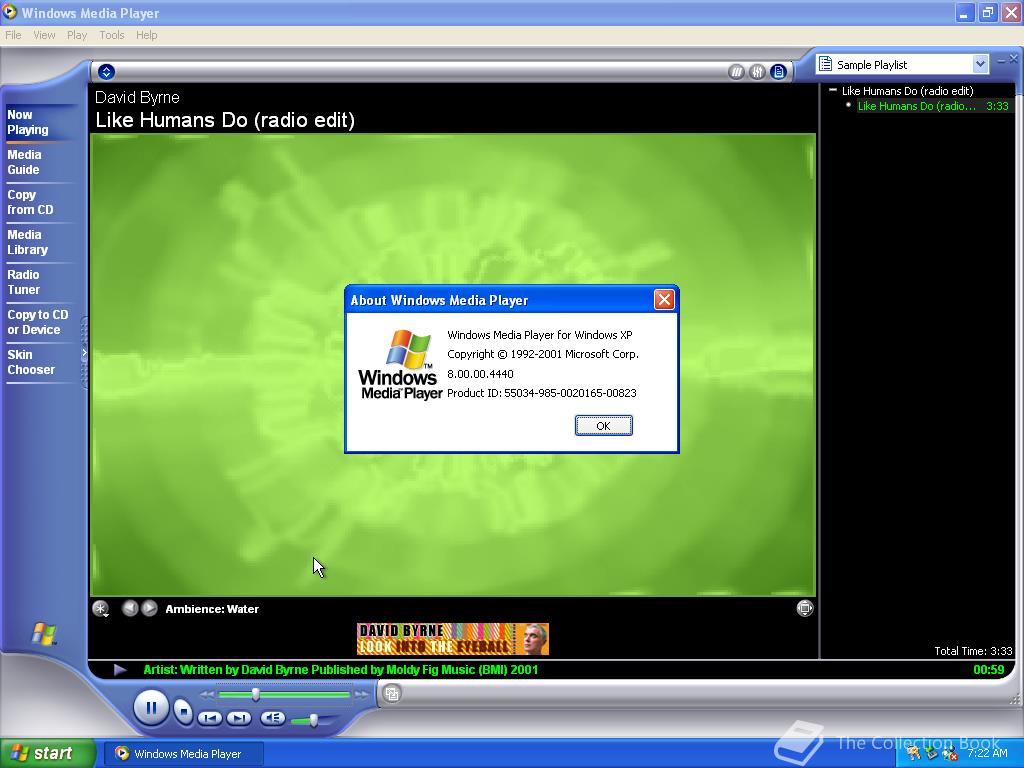Open the Play menu
The width and height of the screenshot is (1024, 768).
(x=76, y=35)
